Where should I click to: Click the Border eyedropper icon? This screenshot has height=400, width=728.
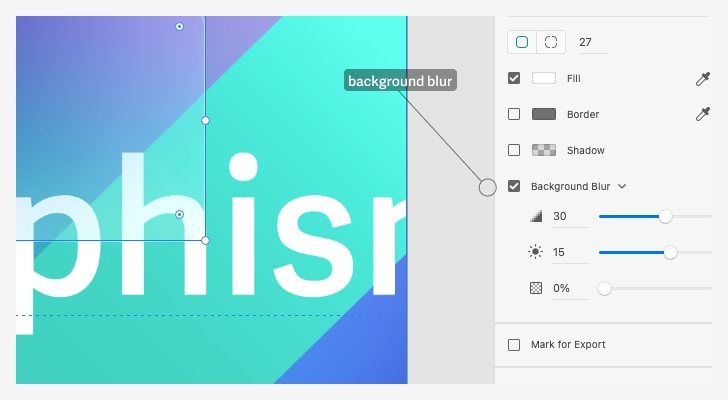coord(702,114)
